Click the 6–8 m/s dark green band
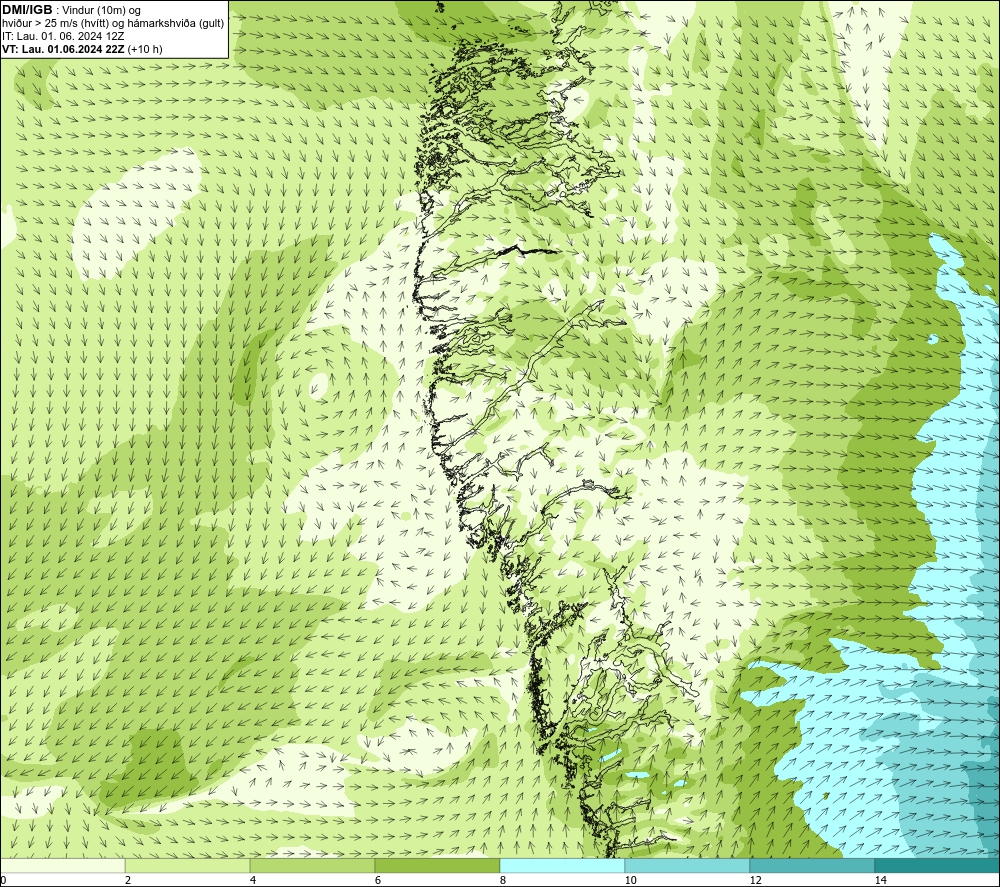 pyautogui.click(x=438, y=865)
